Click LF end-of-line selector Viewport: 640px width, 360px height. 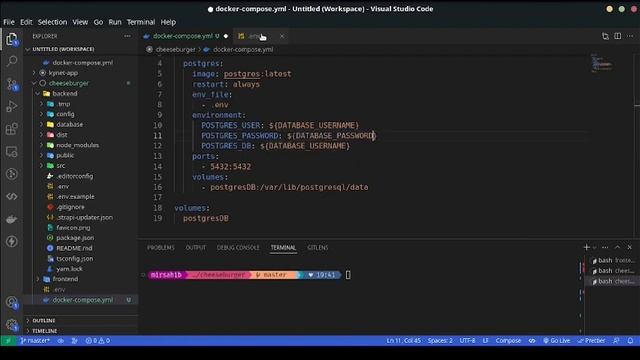pos(485,340)
